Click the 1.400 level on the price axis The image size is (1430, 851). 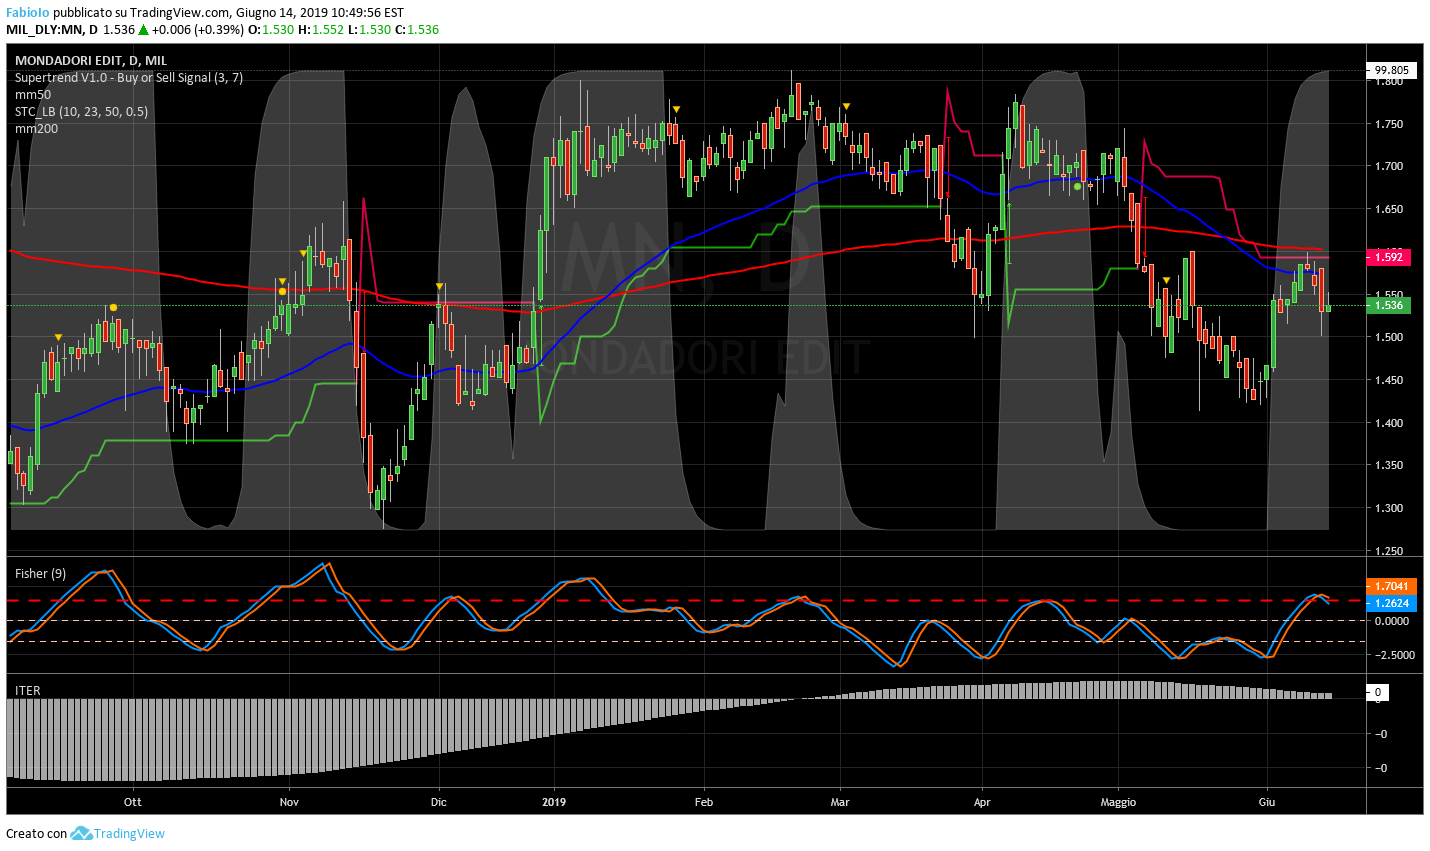click(1388, 424)
